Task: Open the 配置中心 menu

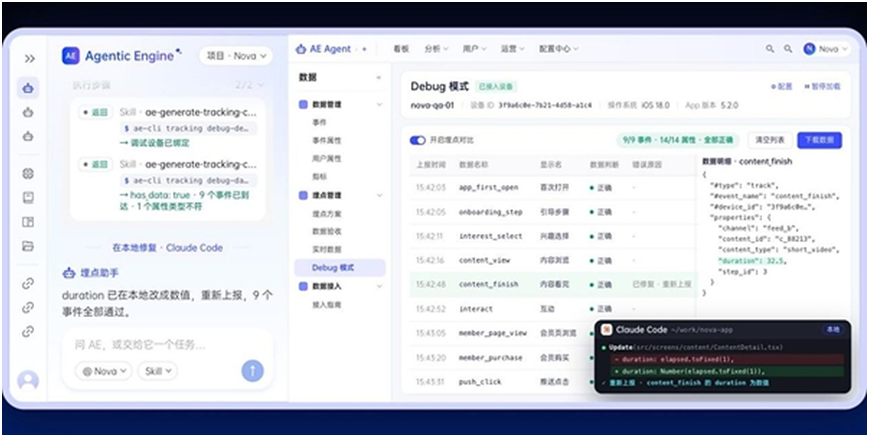Action: click(x=559, y=49)
